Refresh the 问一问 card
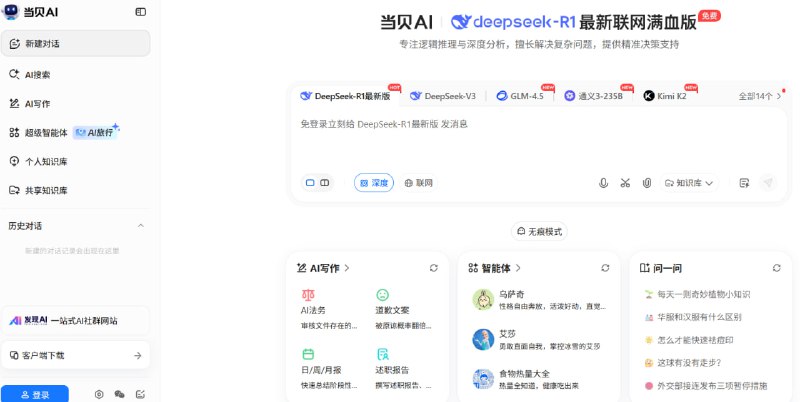Viewport: 800px width, 402px height. pyautogui.click(x=777, y=268)
